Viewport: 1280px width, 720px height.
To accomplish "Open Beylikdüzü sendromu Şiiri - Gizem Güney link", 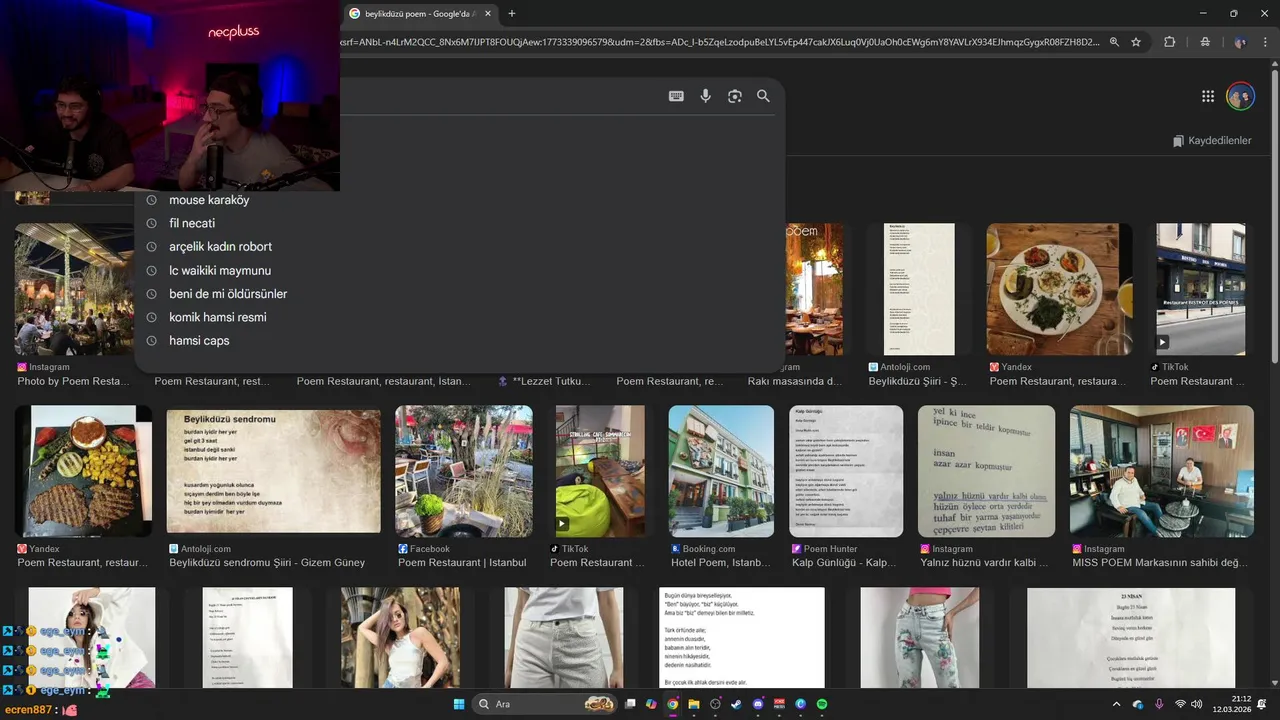I will (267, 563).
